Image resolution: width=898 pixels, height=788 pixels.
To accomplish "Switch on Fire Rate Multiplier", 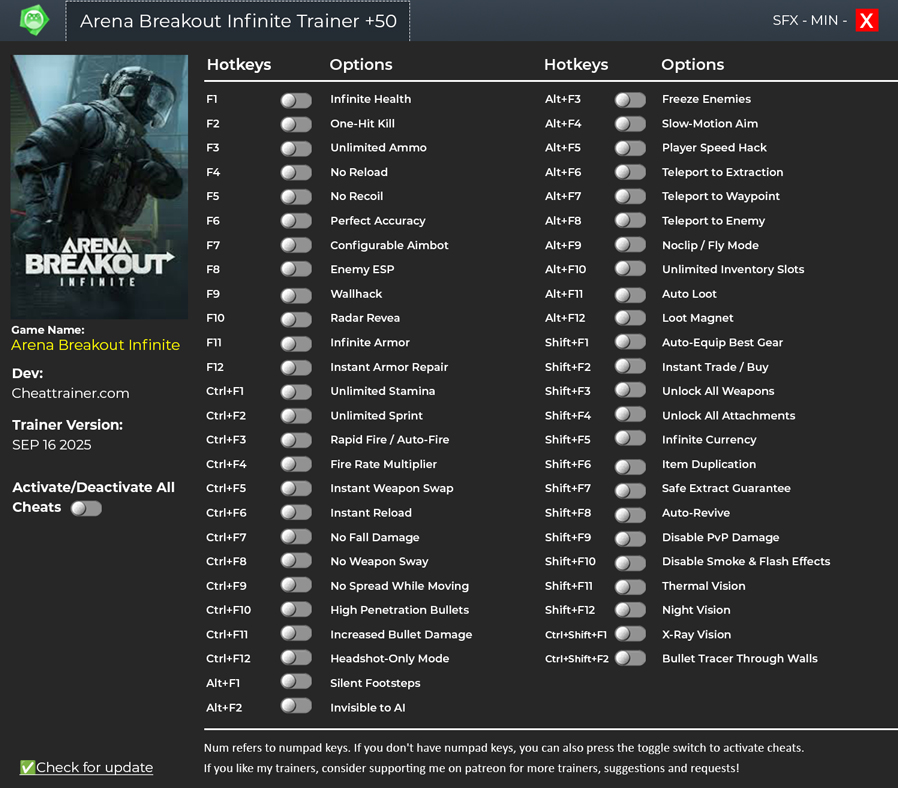I will click(x=296, y=464).
